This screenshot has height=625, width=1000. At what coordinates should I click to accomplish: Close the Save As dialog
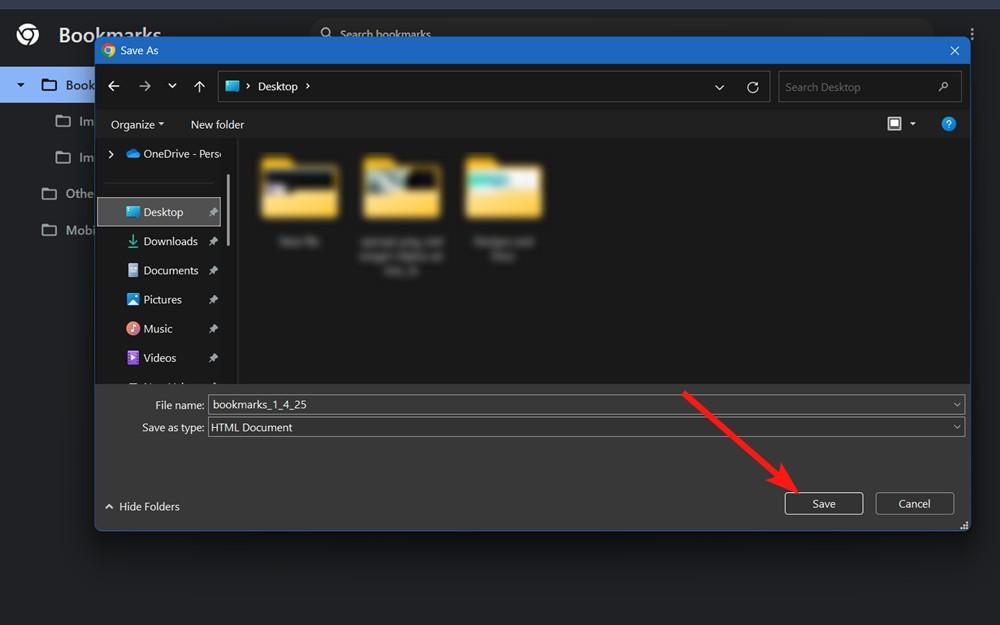[x=954, y=50]
